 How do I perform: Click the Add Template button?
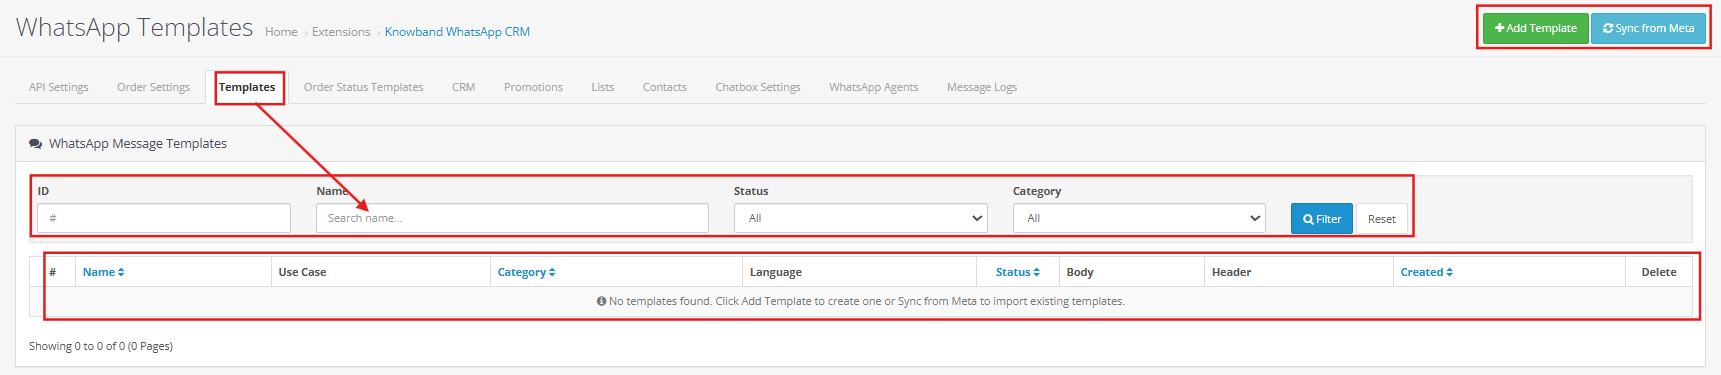1535,28
